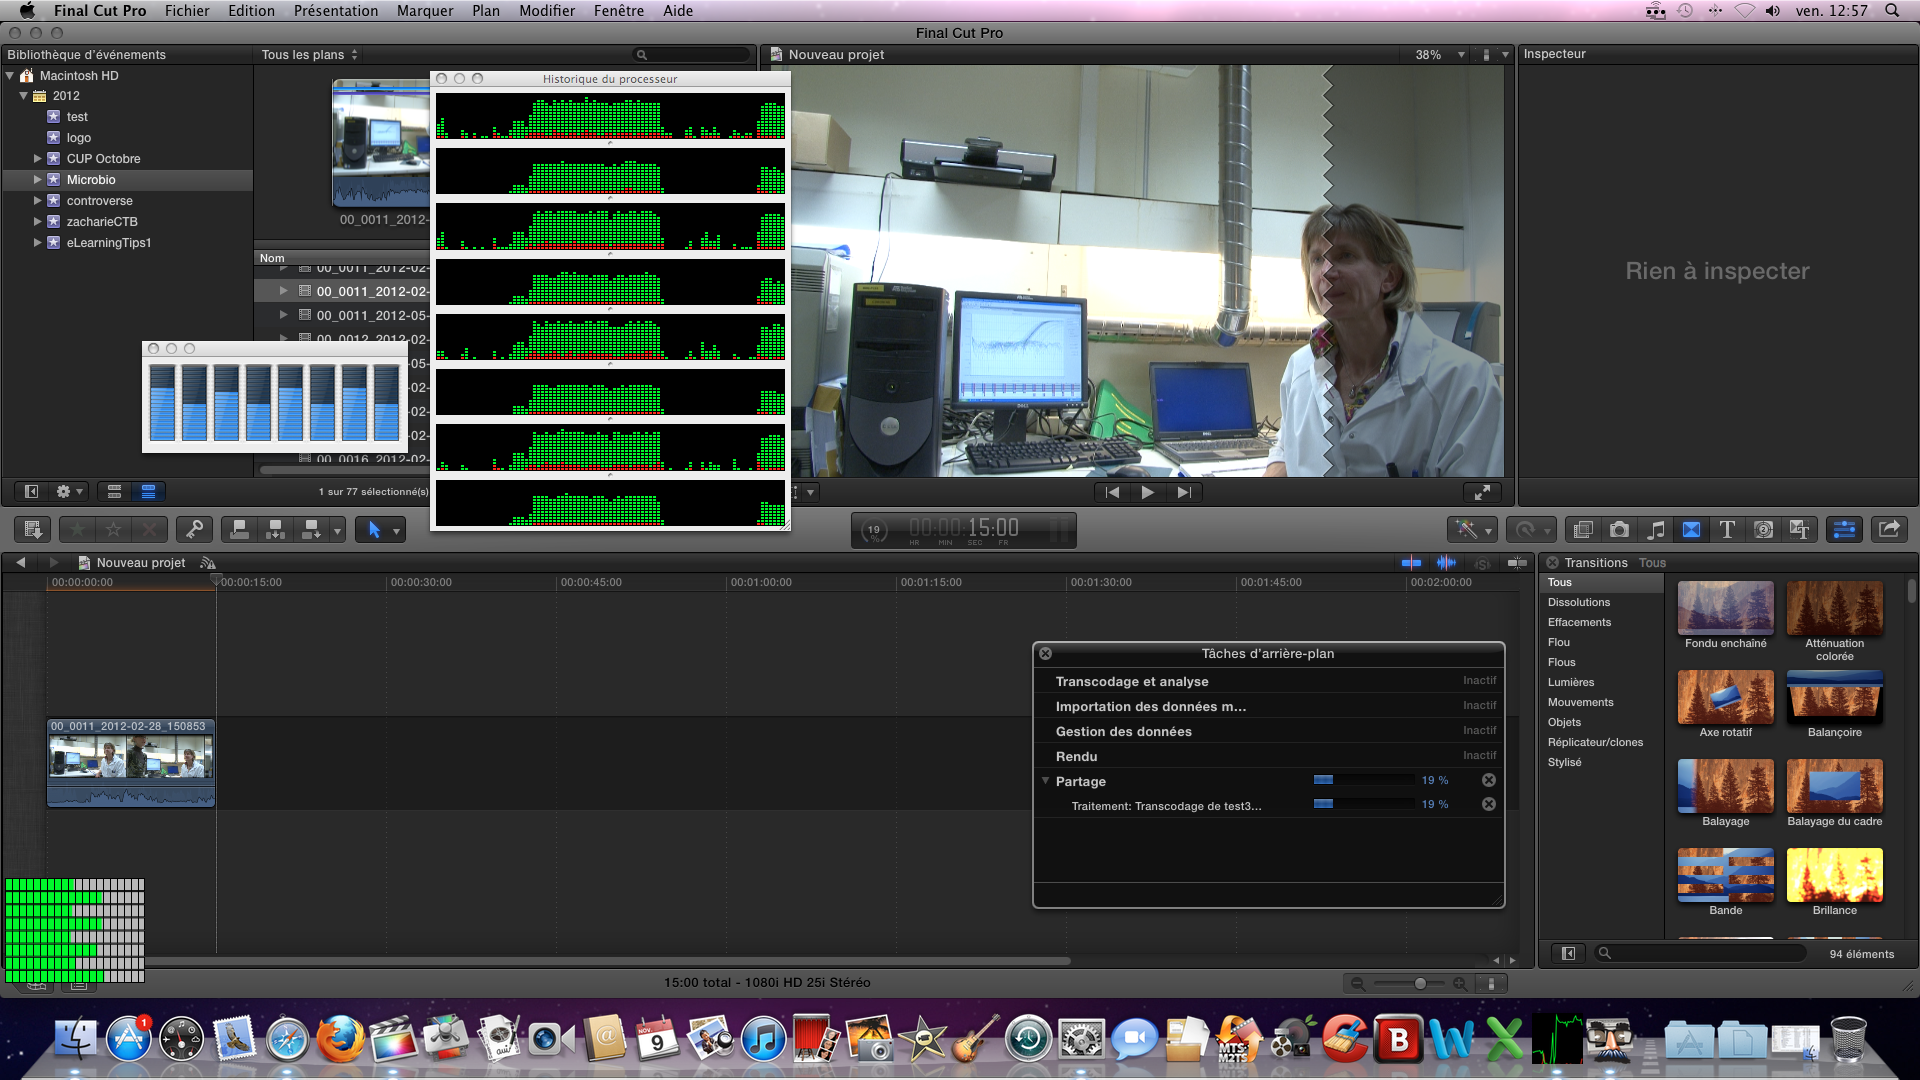The image size is (1920, 1080).
Task: Go back in timeline history arrow
Action: click(x=21, y=562)
